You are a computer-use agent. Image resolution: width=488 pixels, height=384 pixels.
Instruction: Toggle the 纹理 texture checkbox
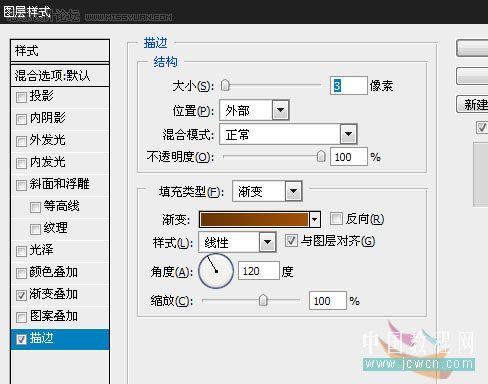(x=35, y=229)
